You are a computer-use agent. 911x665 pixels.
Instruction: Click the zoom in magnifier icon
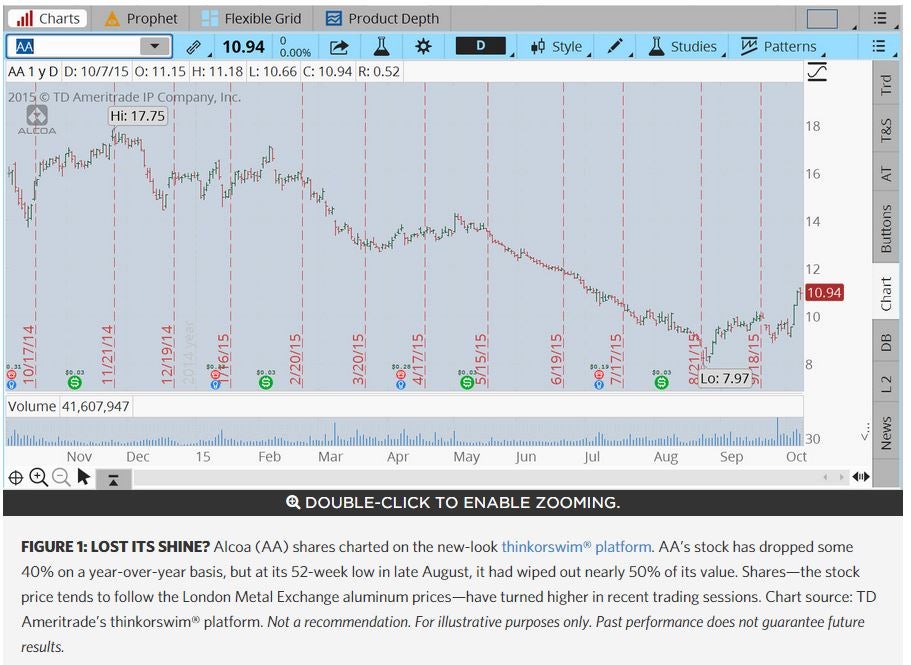(x=38, y=478)
